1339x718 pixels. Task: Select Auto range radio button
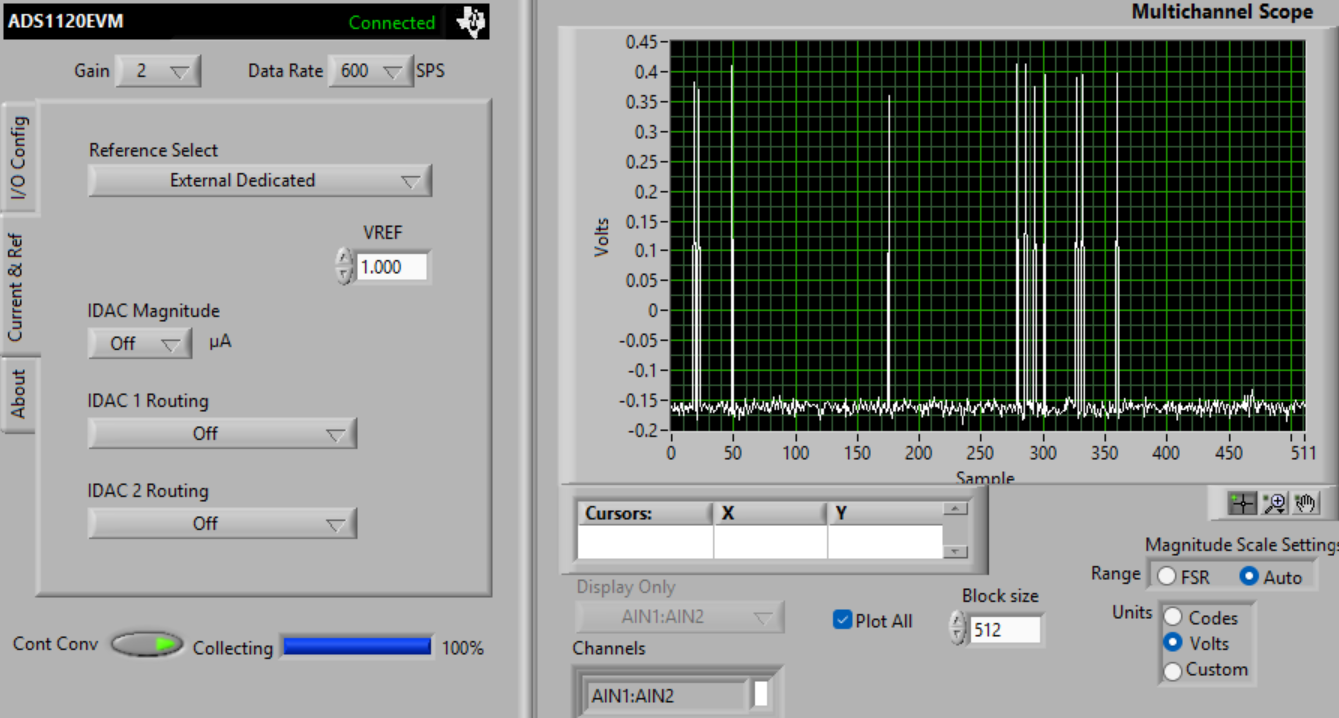[1249, 576]
